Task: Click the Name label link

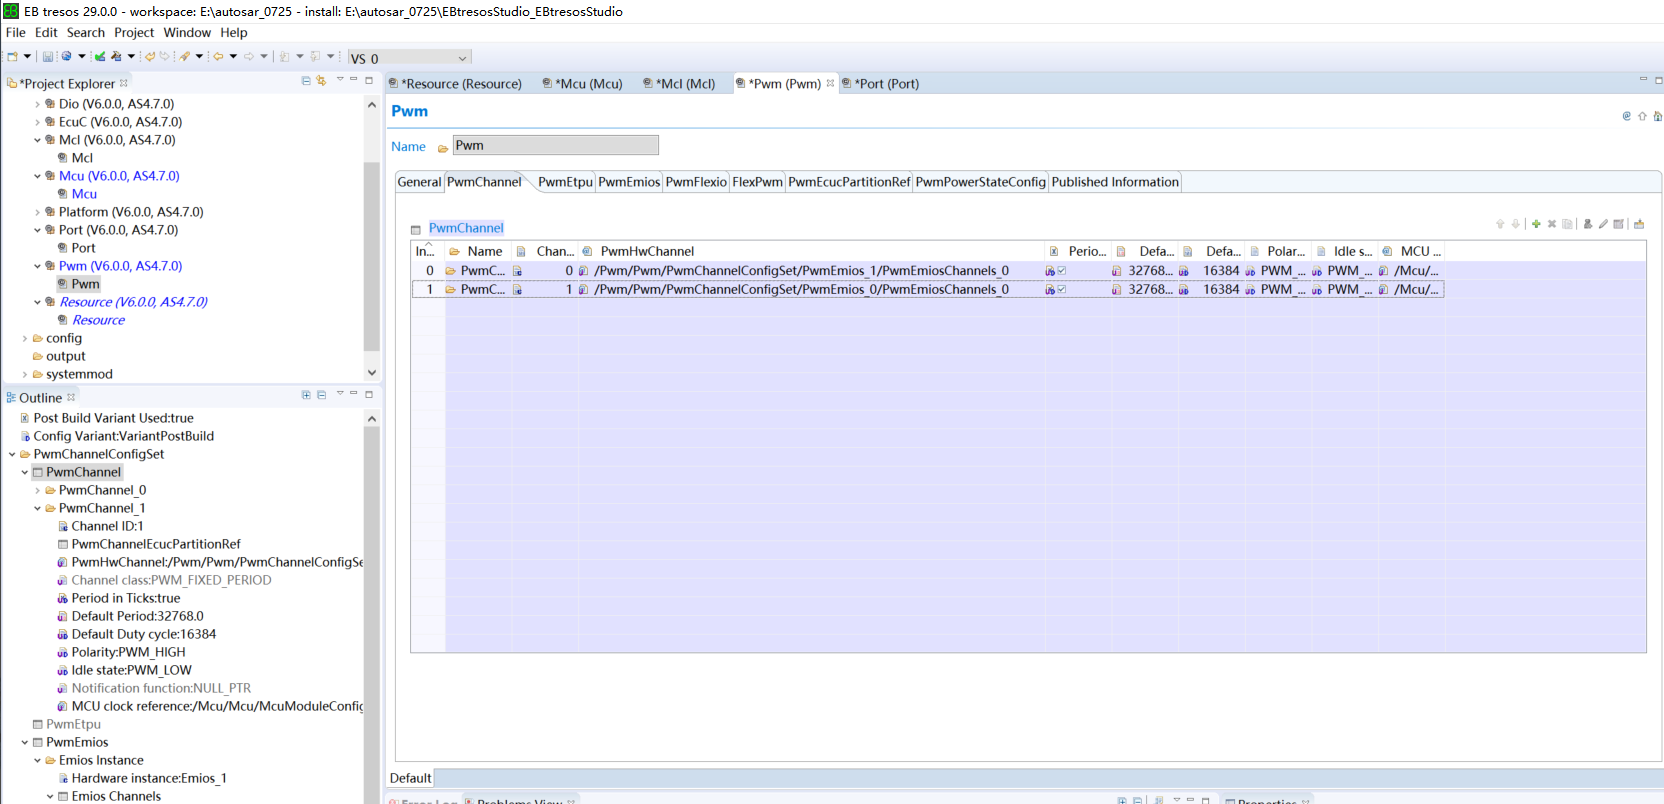Action: pos(408,147)
